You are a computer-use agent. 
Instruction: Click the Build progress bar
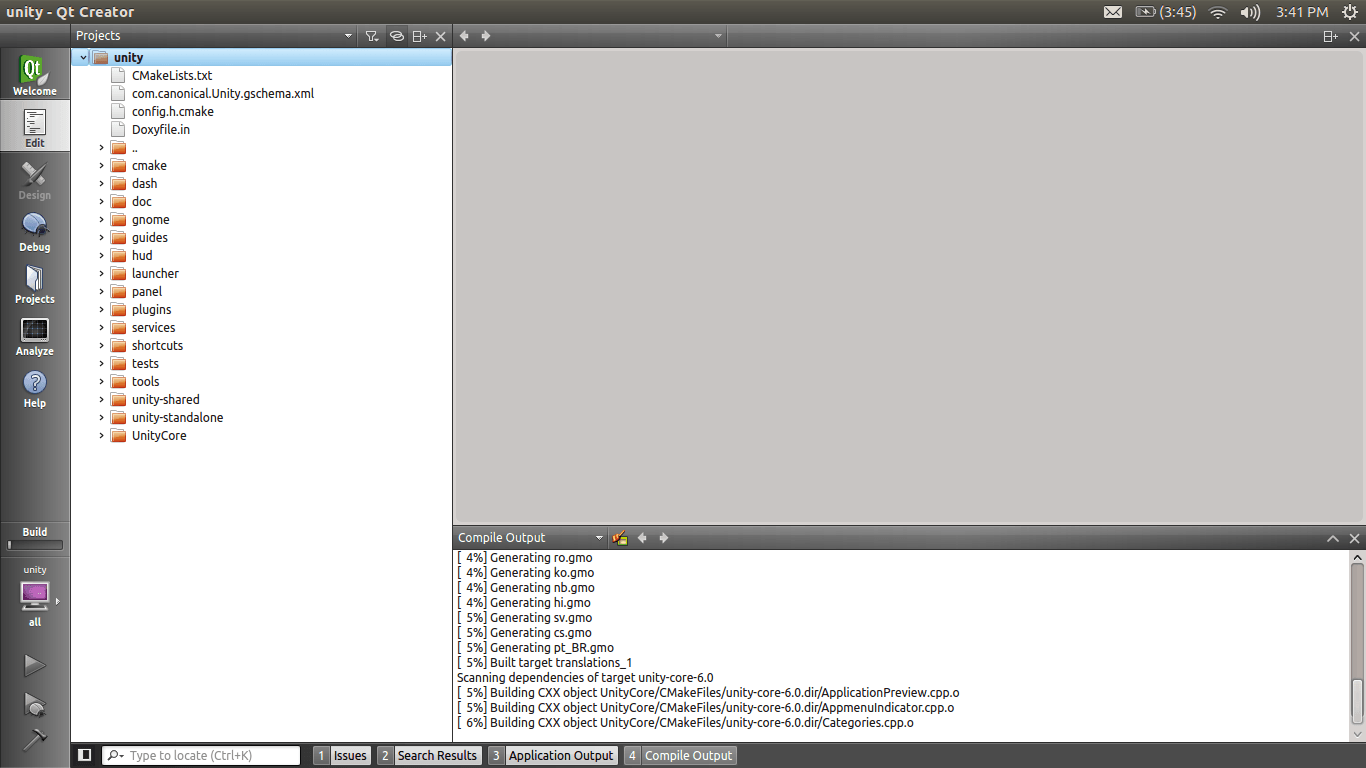(x=35, y=545)
